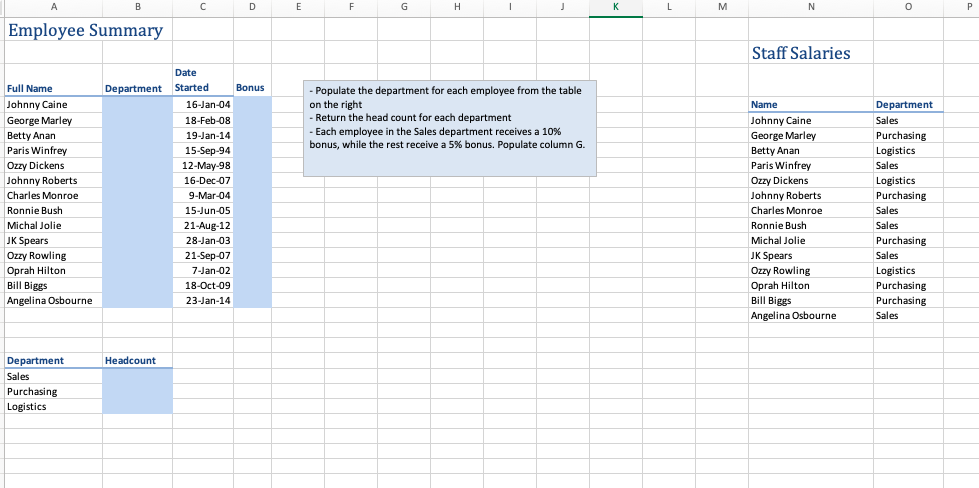Select Ronnie Bush in Full Name column
Screen dimensions: 979x488
[54, 210]
